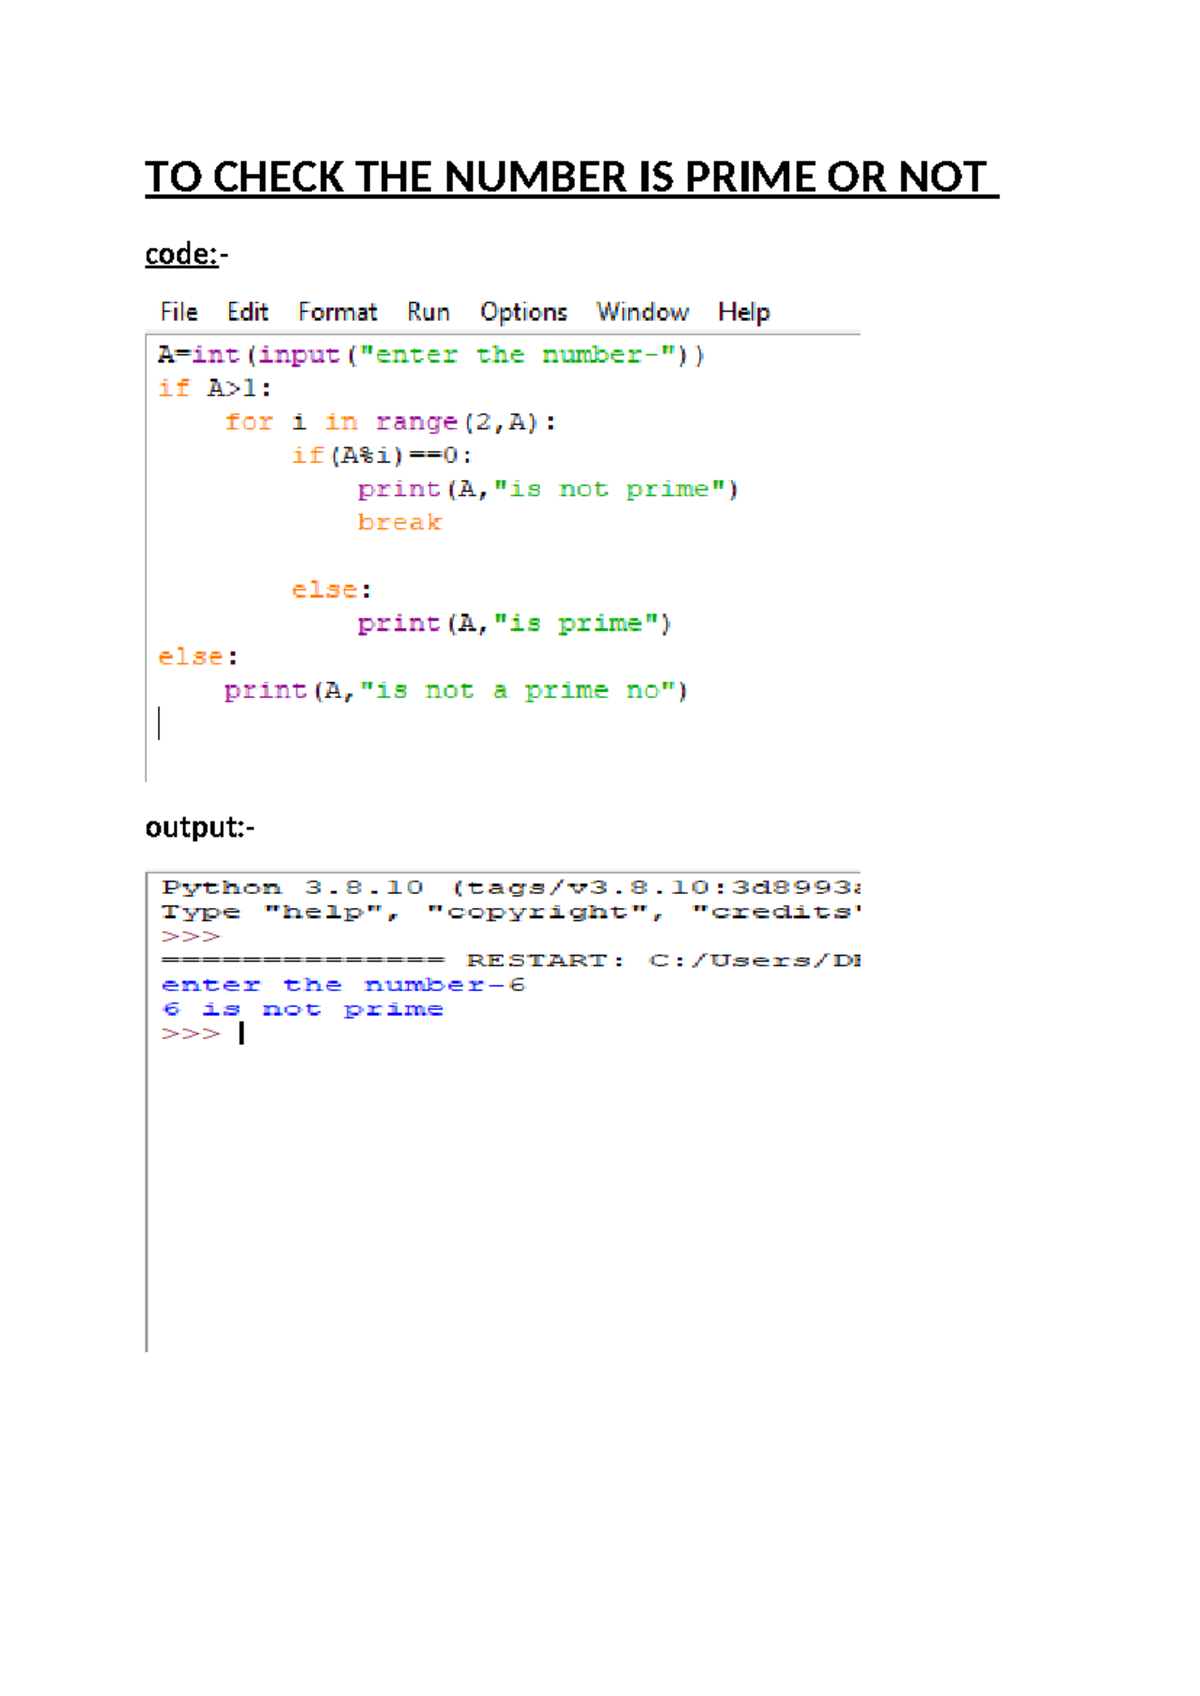The height and width of the screenshot is (1696, 1200).
Task: Click the 'enter the number-6' output line
Action: pyautogui.click(x=343, y=985)
